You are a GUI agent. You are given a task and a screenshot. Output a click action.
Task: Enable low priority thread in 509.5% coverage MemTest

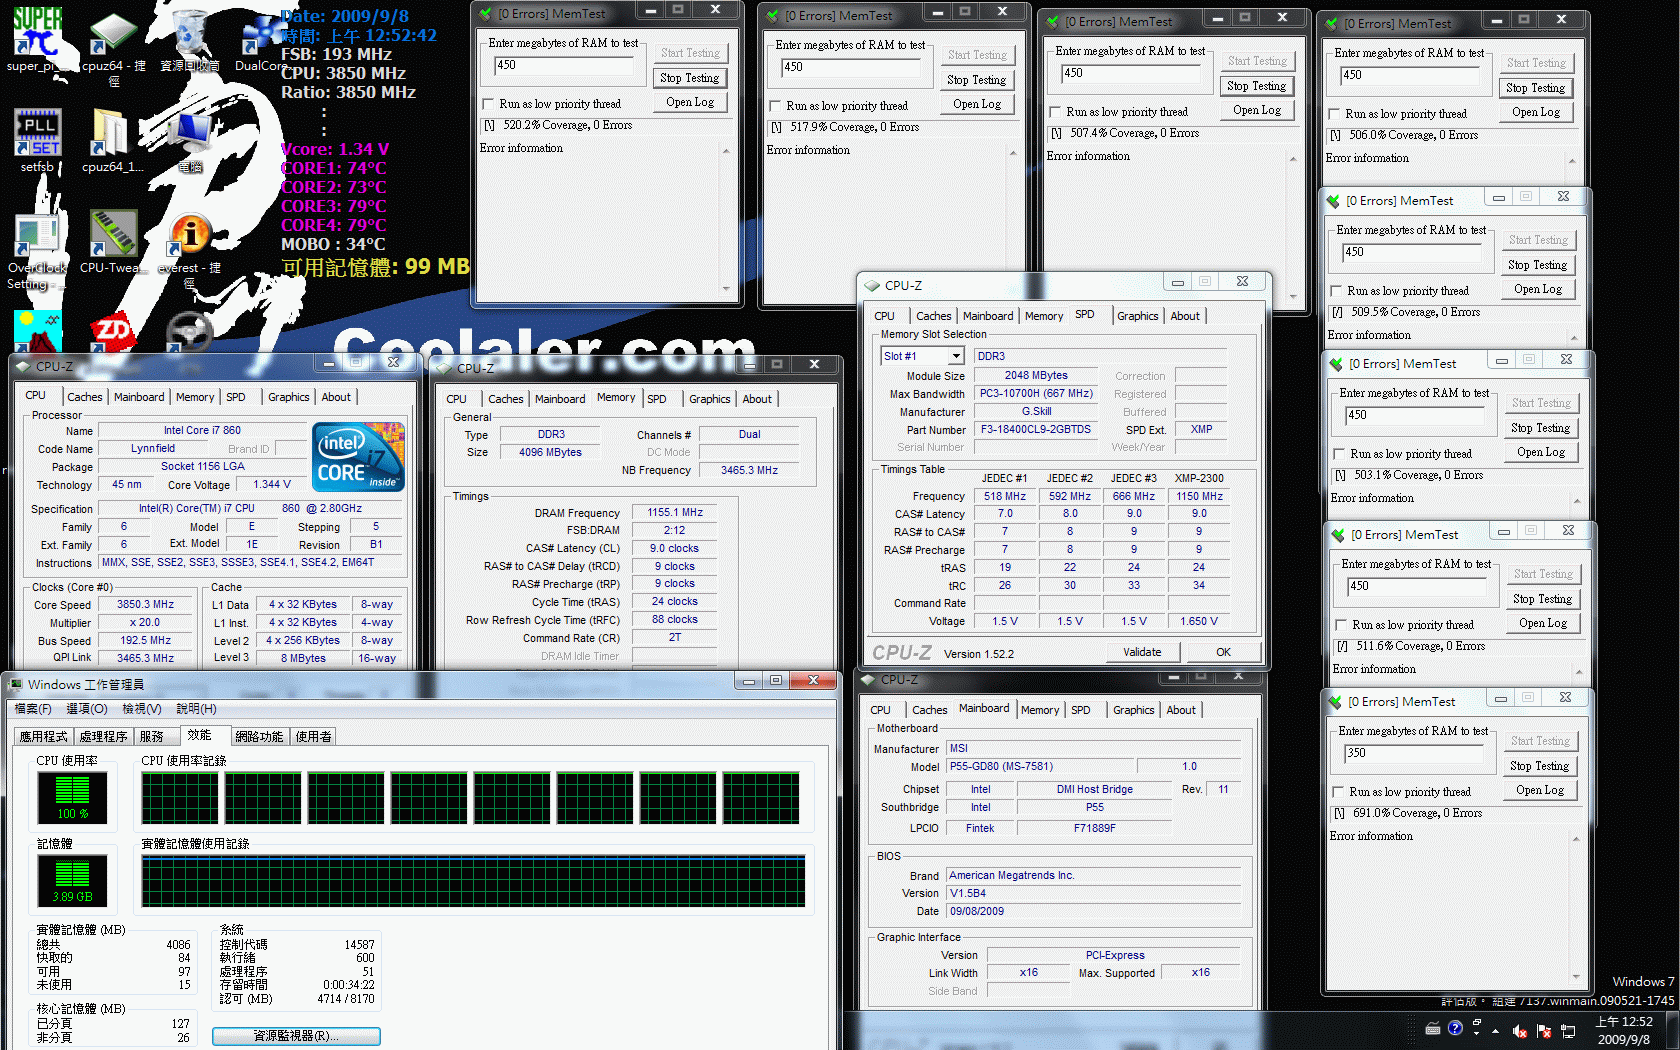1336,291
